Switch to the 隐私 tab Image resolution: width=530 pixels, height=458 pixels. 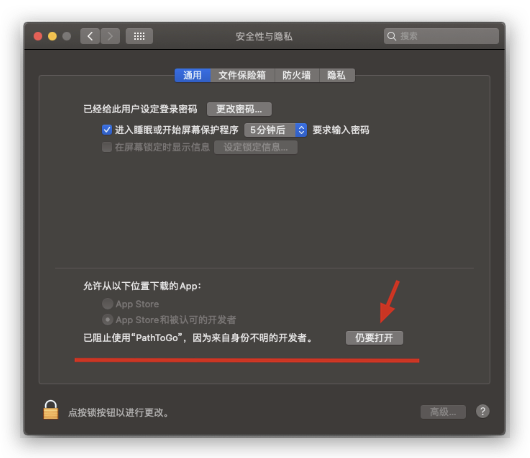[337, 75]
